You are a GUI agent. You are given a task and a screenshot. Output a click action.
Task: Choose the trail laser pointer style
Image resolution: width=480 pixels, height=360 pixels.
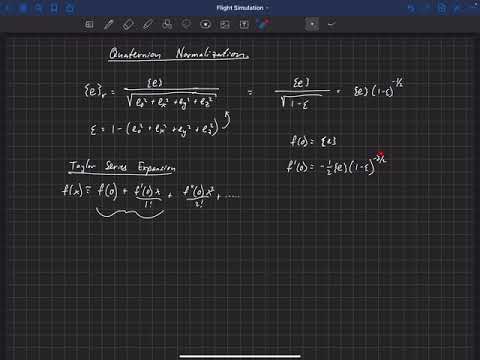click(331, 24)
